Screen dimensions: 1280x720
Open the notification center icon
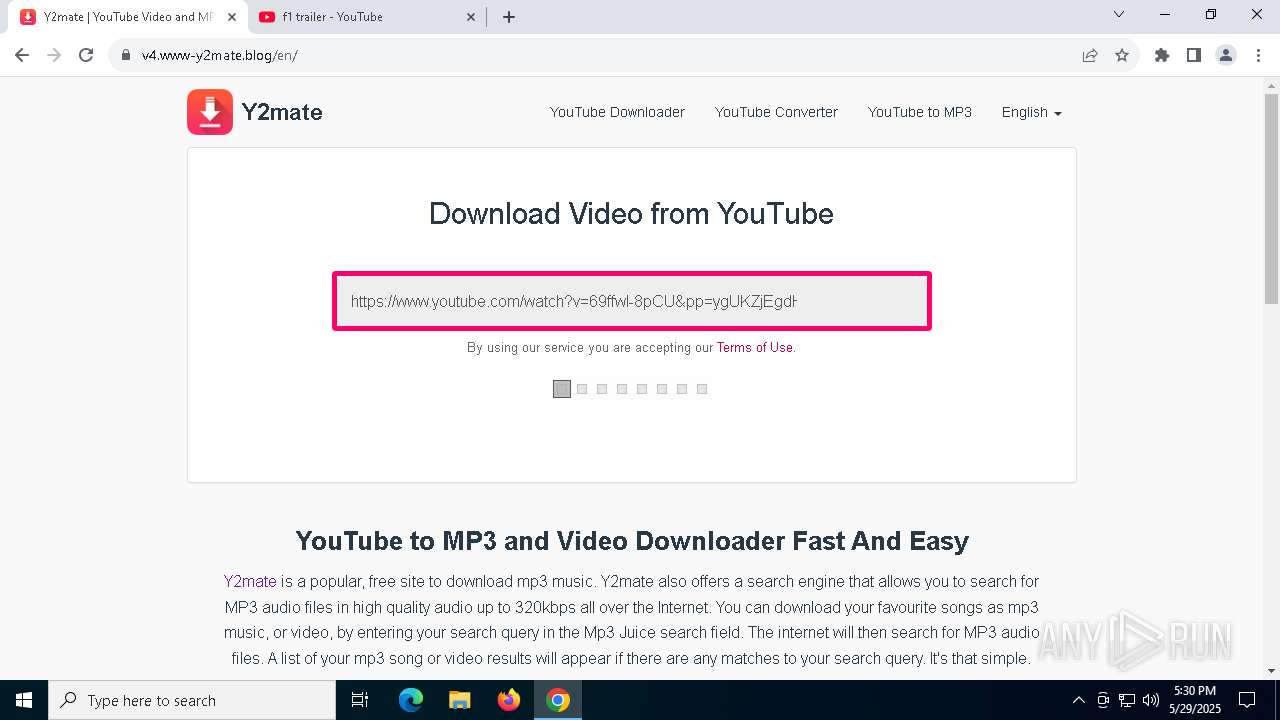1247,700
